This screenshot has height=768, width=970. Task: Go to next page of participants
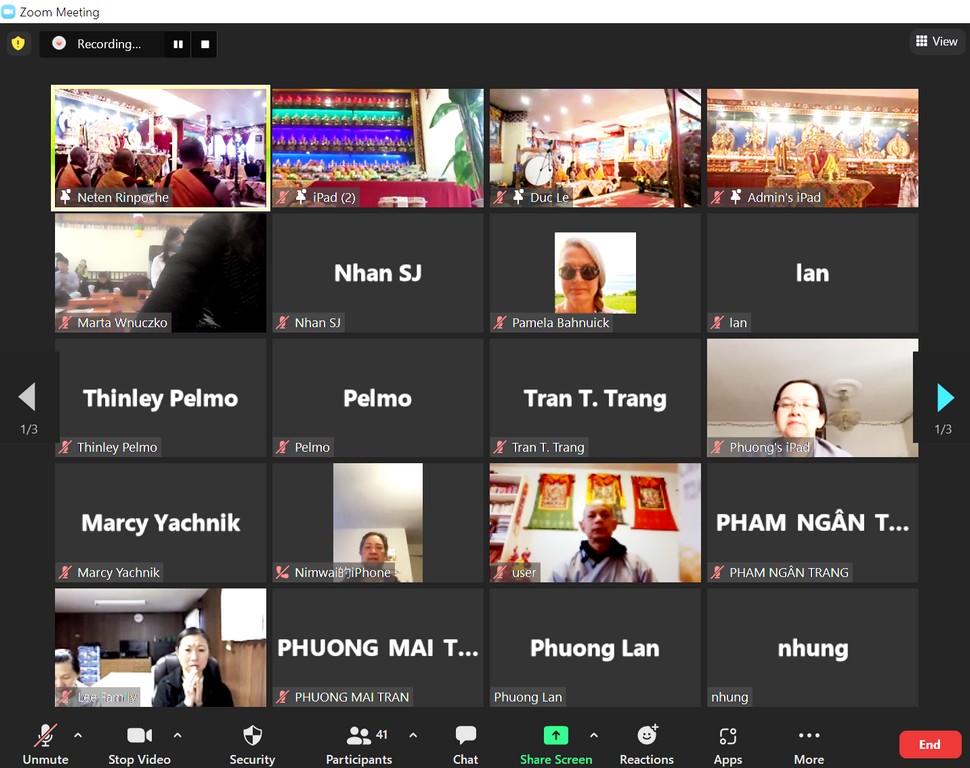pyautogui.click(x=944, y=398)
